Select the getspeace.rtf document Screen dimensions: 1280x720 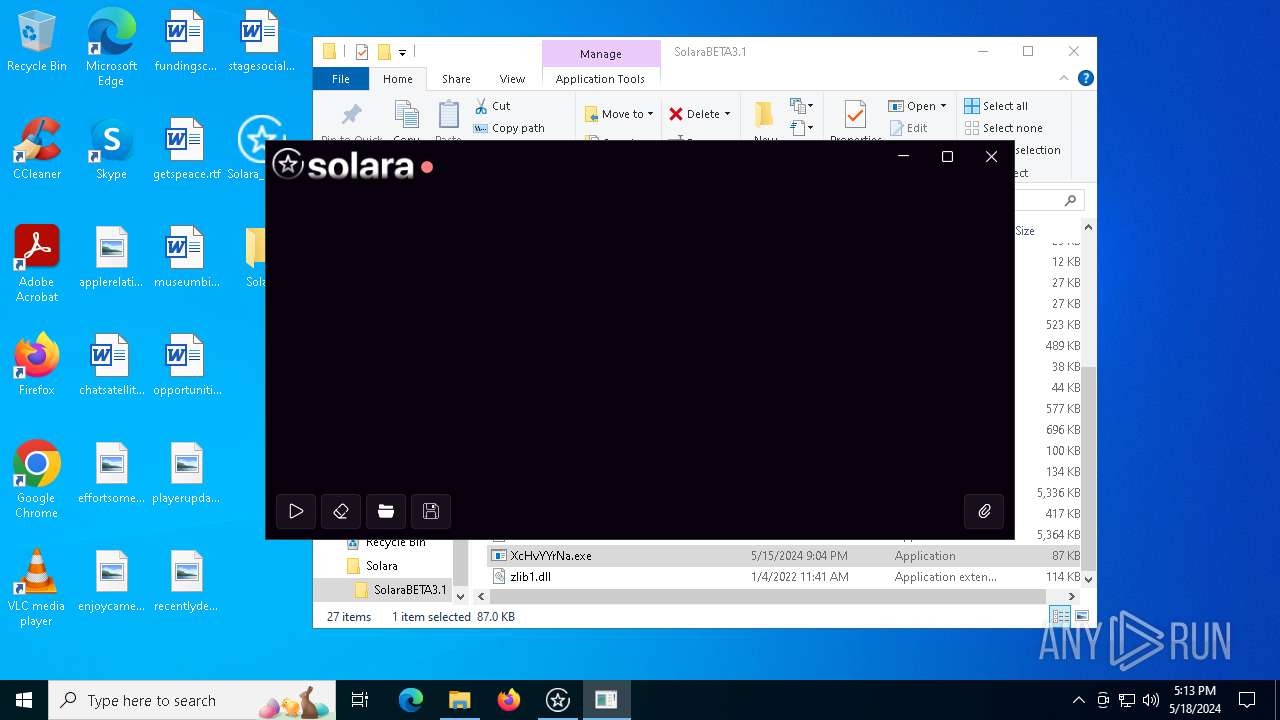(186, 149)
